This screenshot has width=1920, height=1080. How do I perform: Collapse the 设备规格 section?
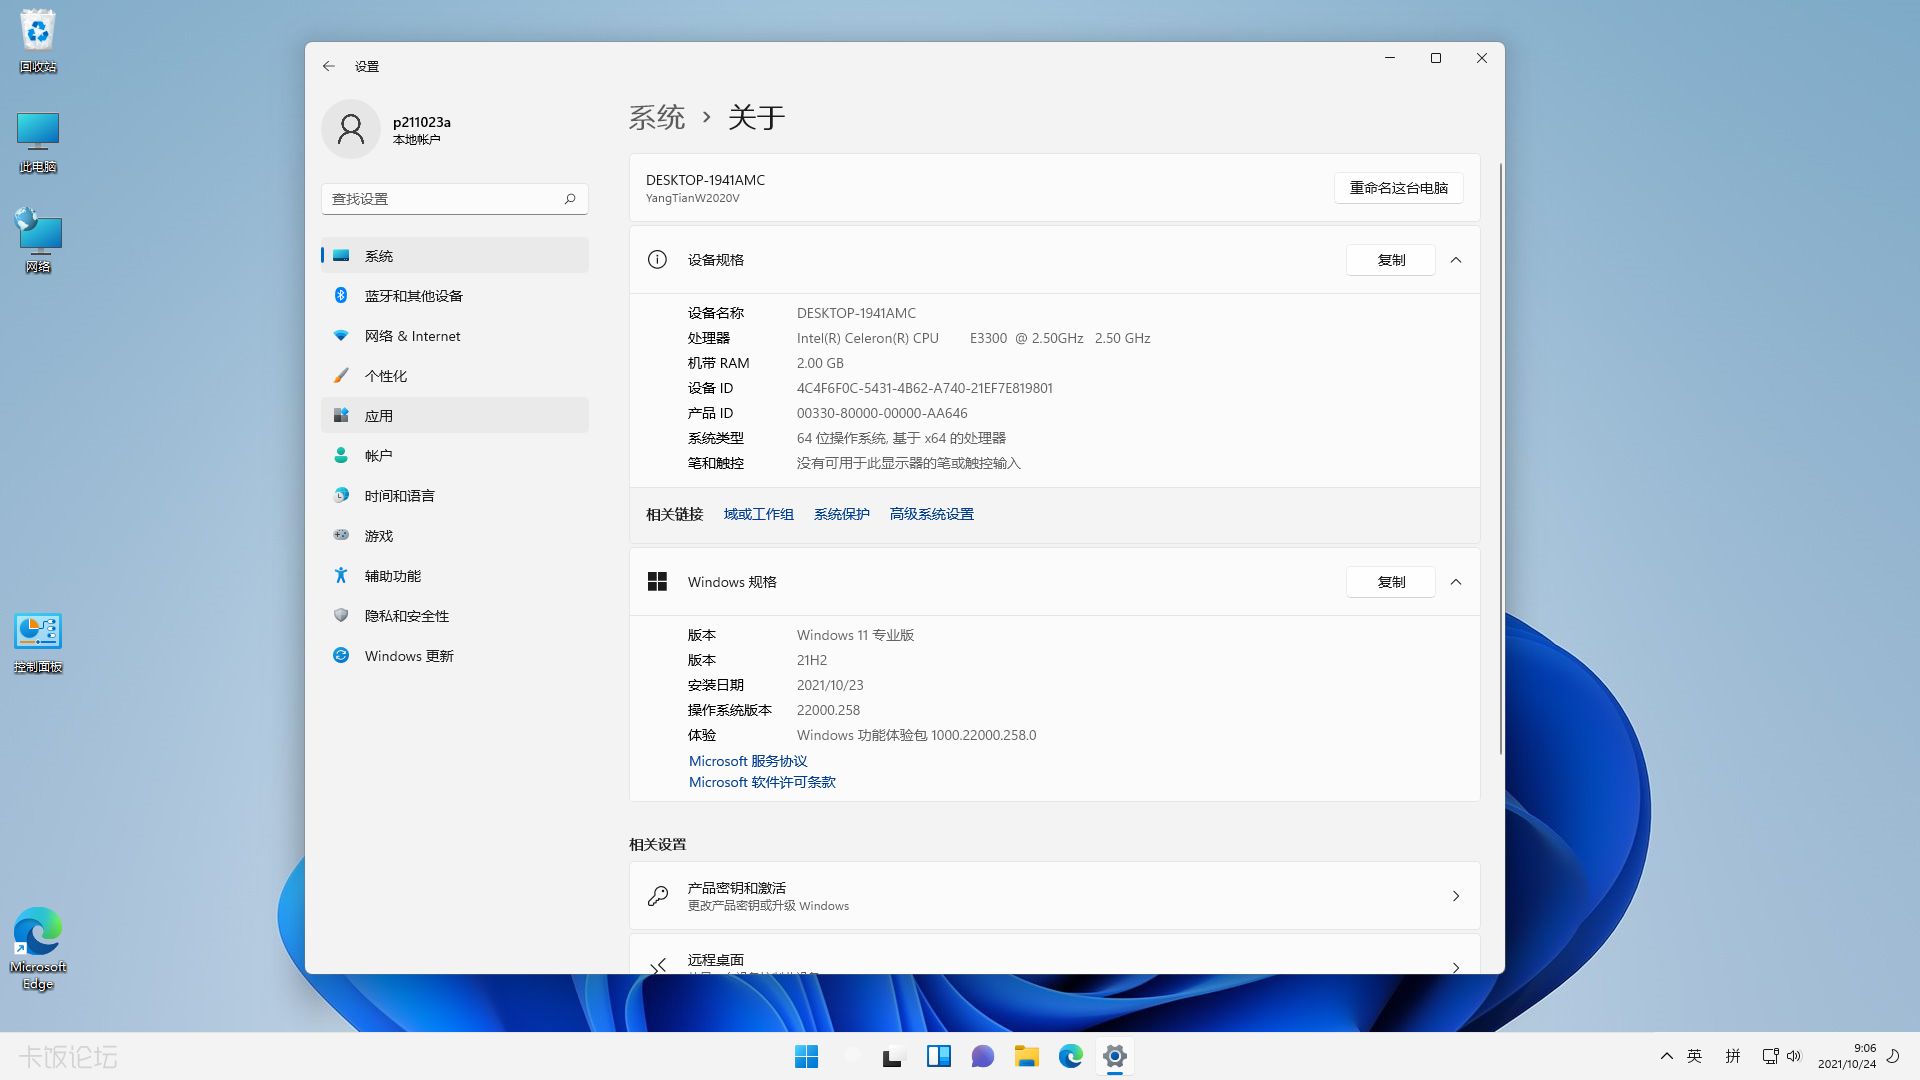[x=1456, y=260]
